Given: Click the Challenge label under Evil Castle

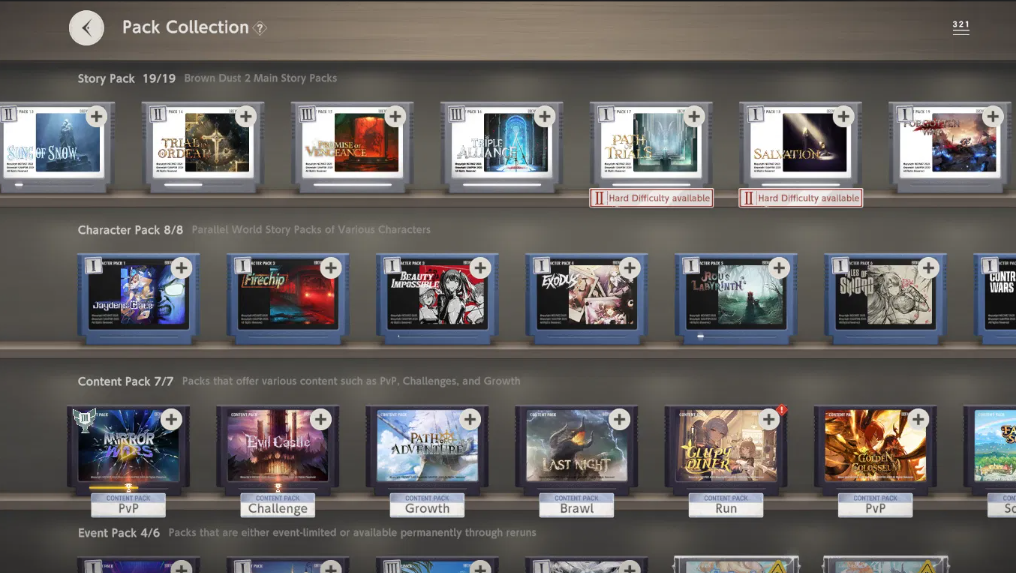Looking at the screenshot, I should point(277,505).
